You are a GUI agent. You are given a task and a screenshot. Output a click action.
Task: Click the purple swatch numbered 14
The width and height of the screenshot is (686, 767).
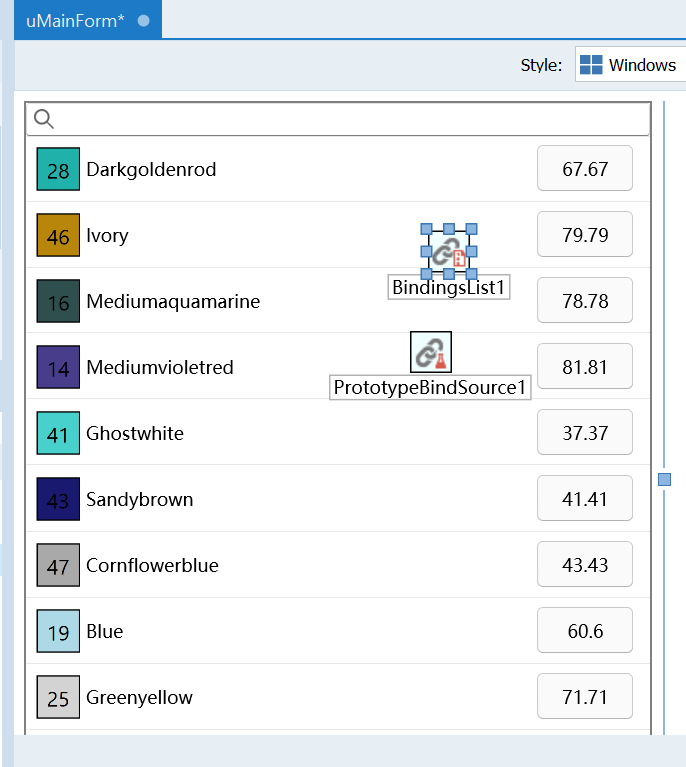point(58,367)
